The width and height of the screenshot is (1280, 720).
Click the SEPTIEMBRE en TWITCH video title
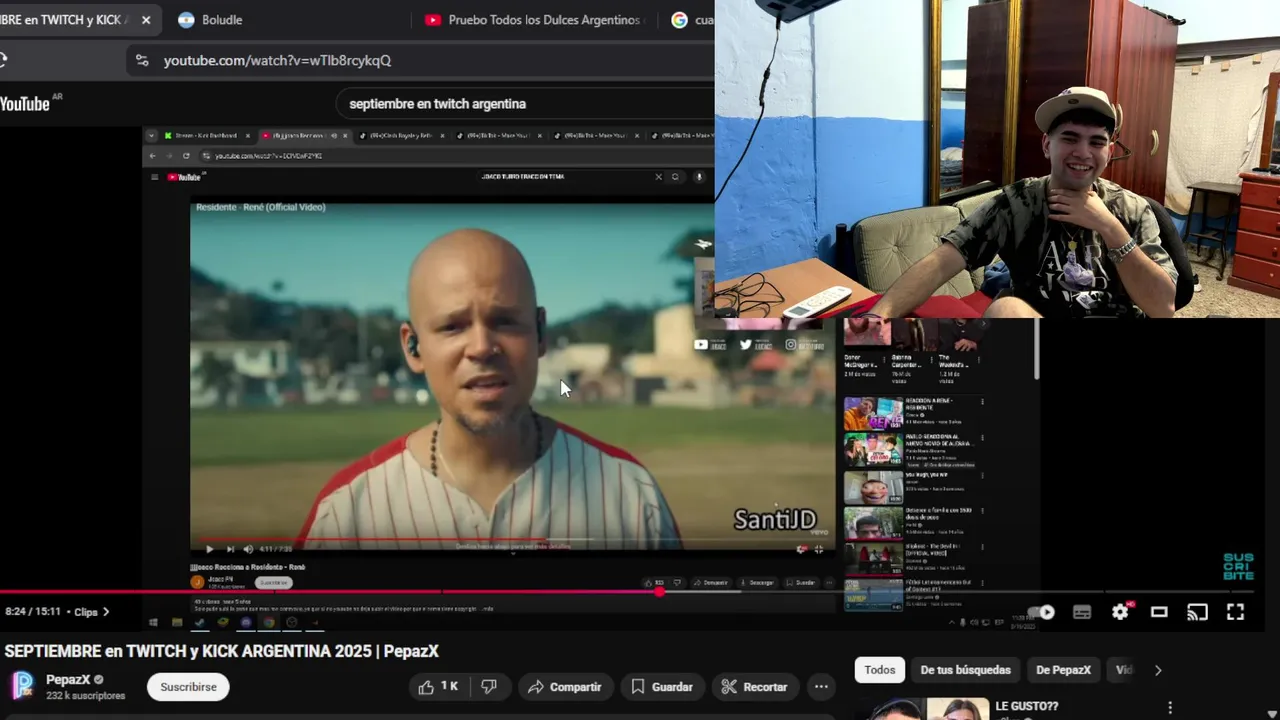pyautogui.click(x=221, y=651)
